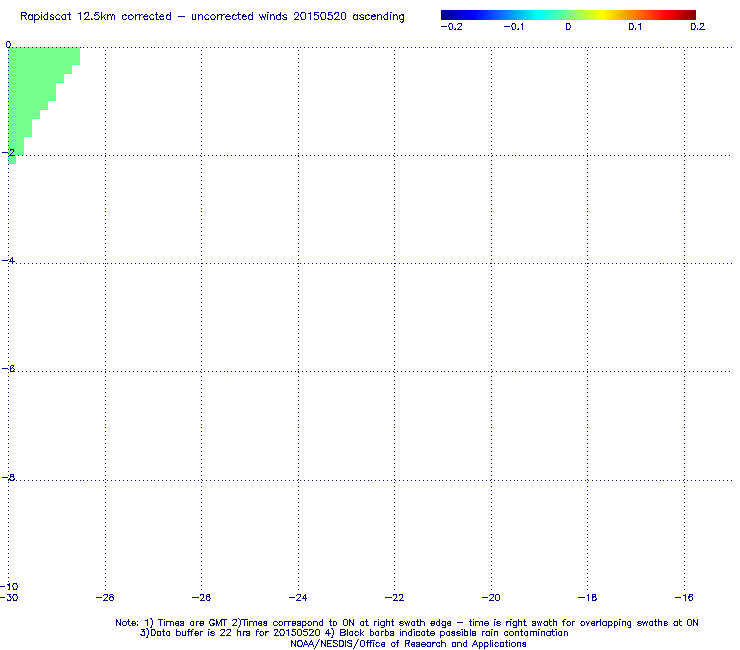The height and width of the screenshot is (650, 740).
Task: Click the -0.1 colorbar label
Action: coord(513,27)
